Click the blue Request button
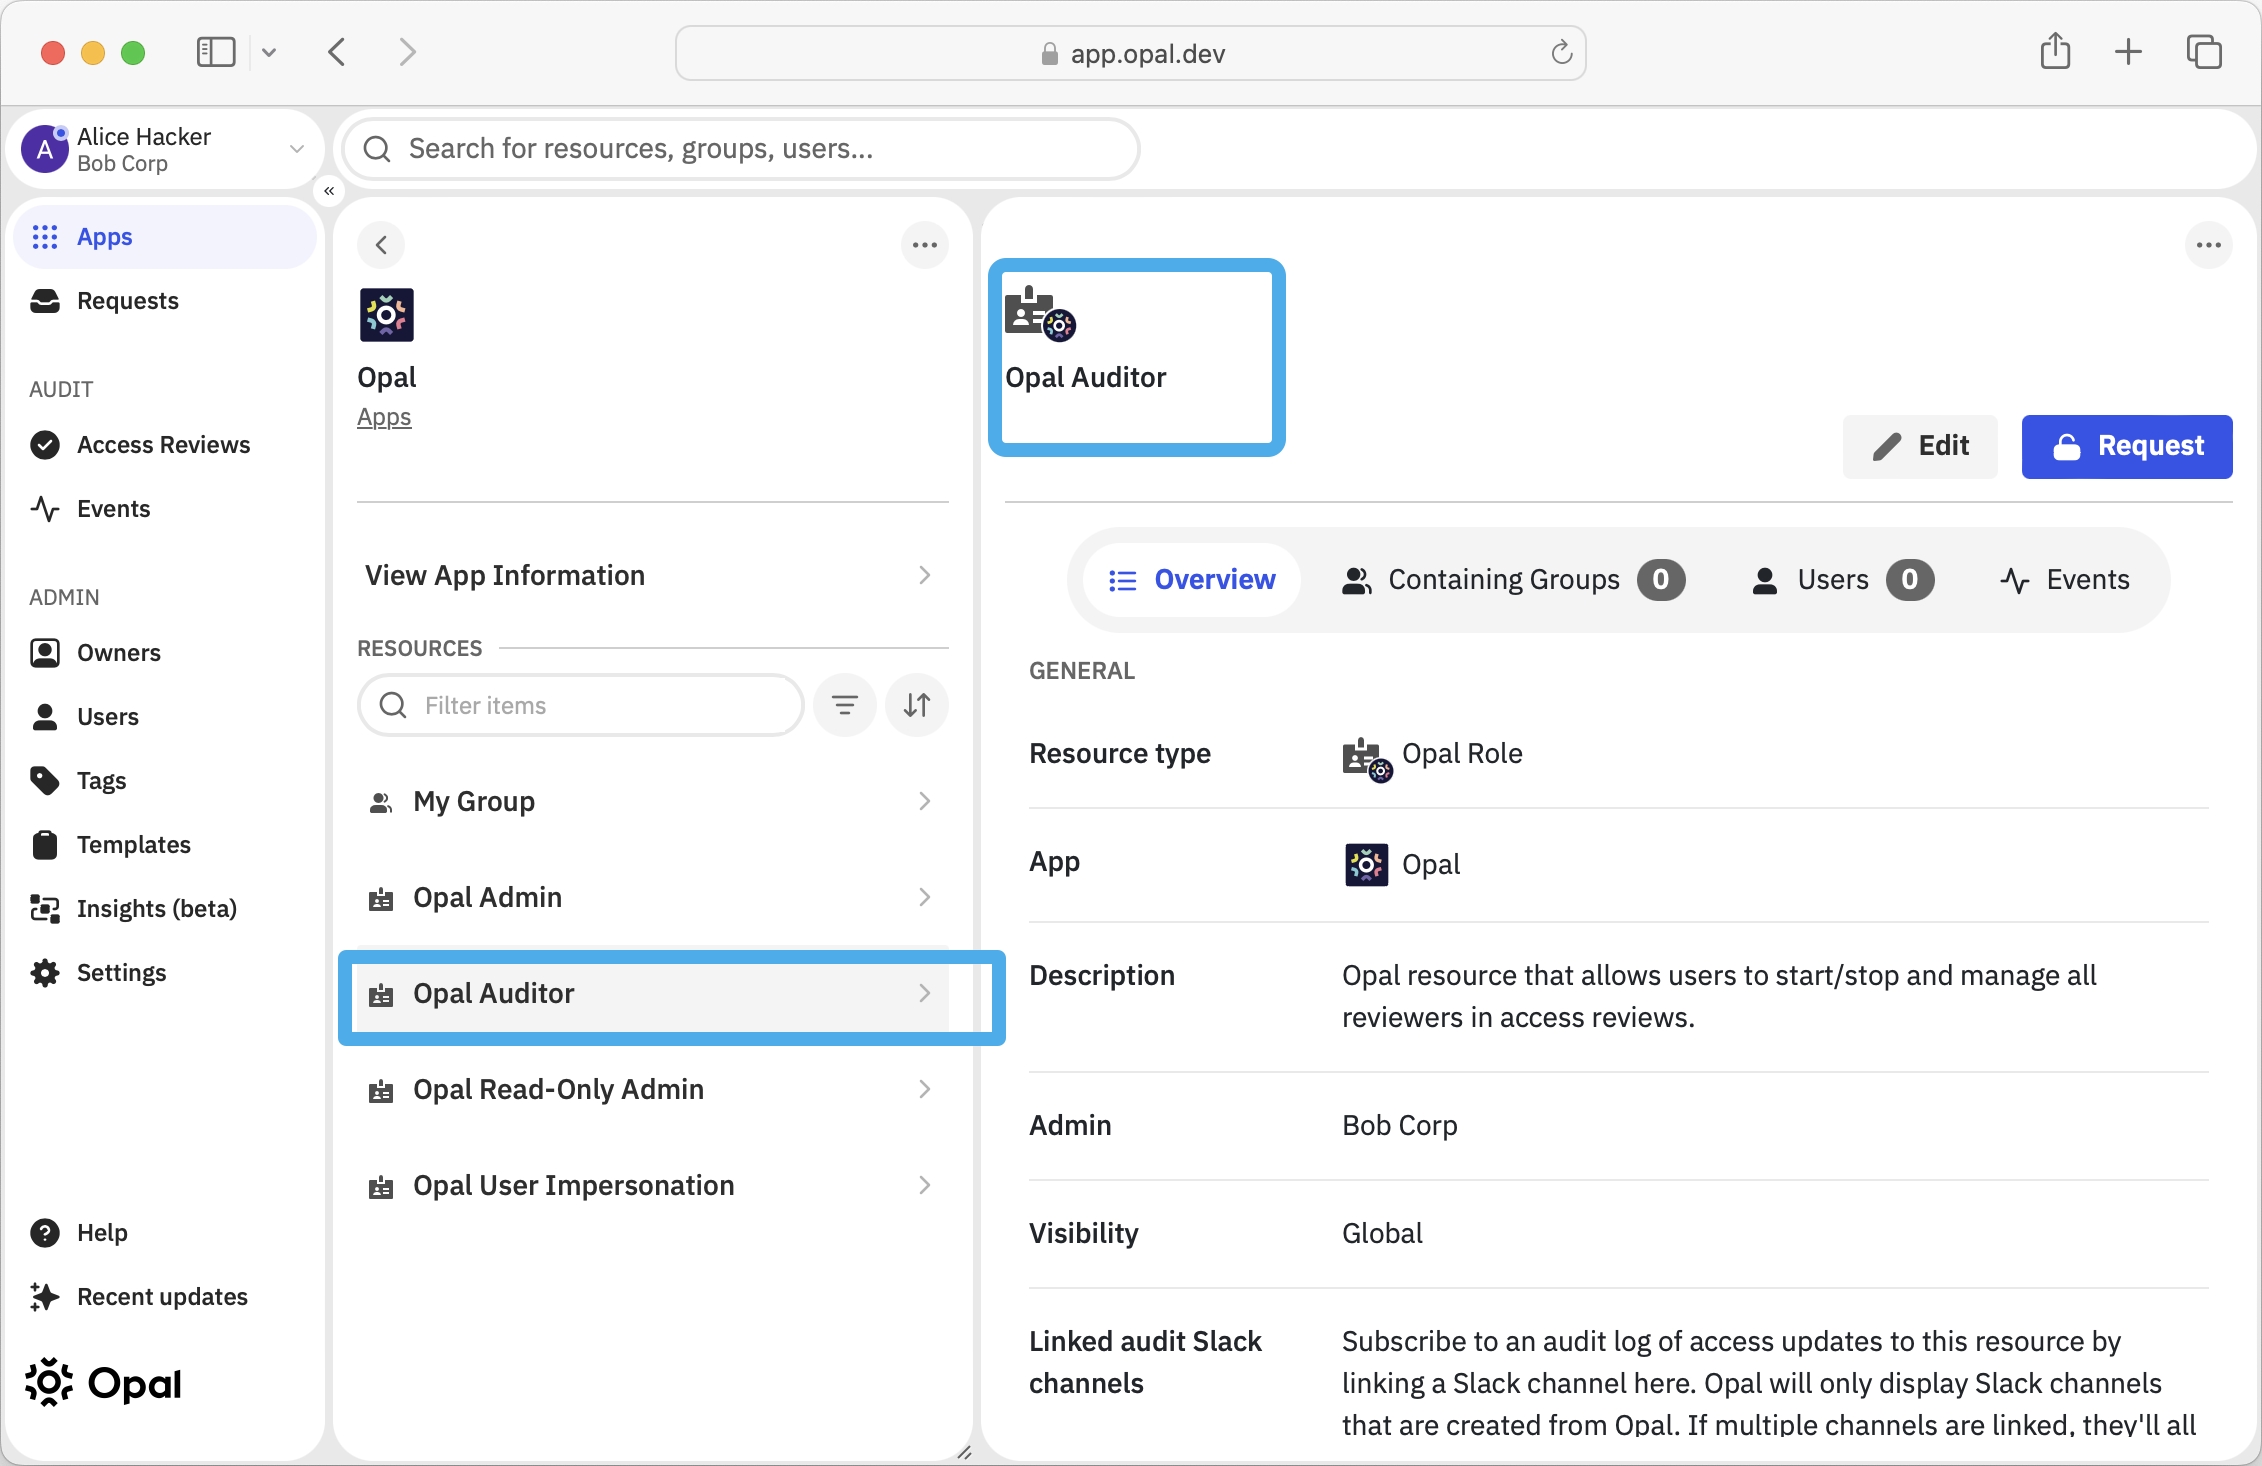 pyautogui.click(x=2127, y=446)
